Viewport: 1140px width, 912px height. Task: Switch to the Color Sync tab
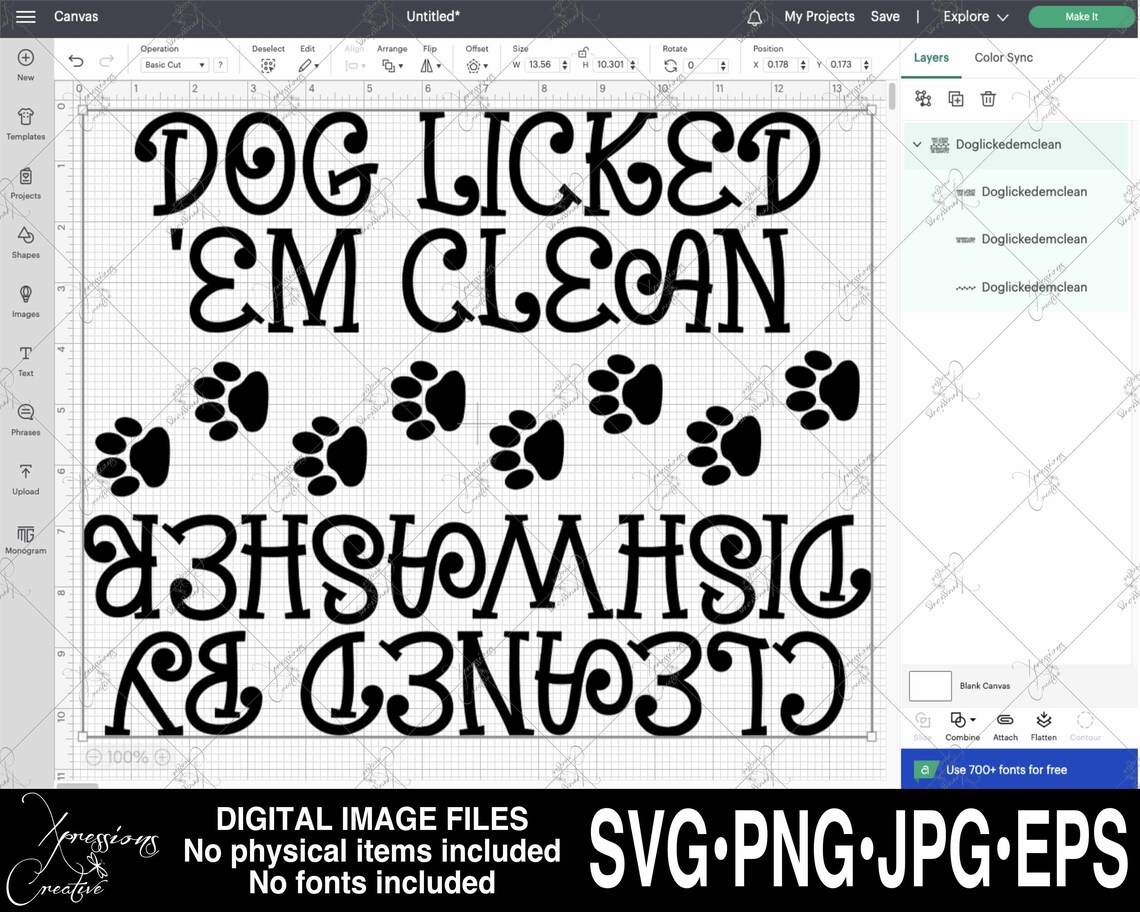[x=1003, y=57]
